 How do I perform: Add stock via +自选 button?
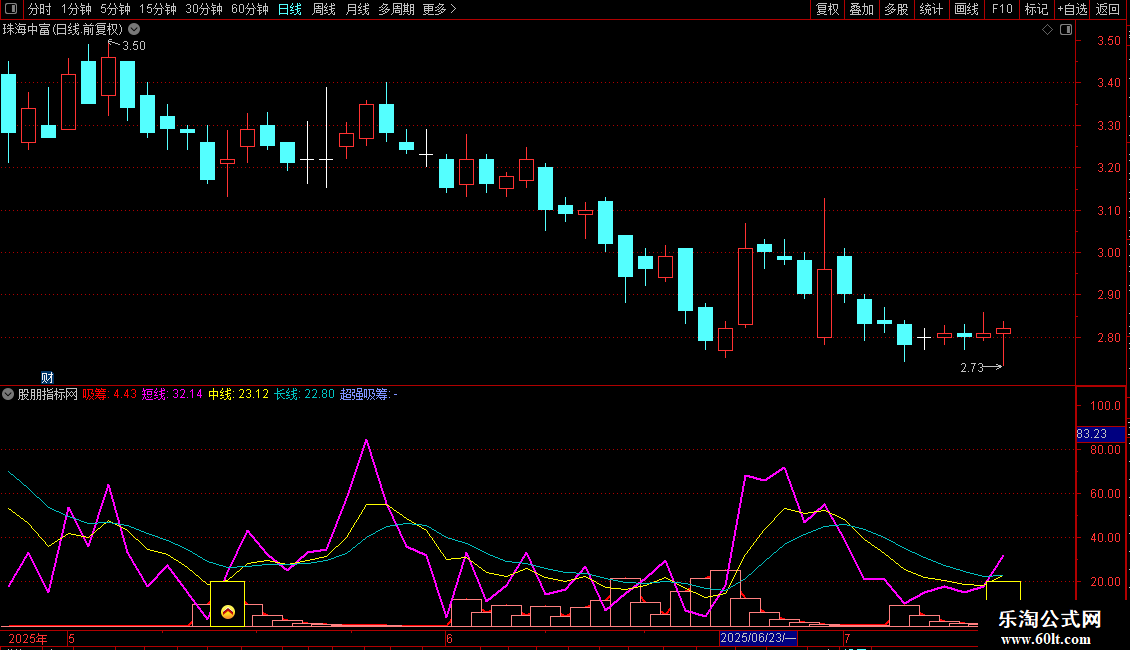tap(1072, 9)
